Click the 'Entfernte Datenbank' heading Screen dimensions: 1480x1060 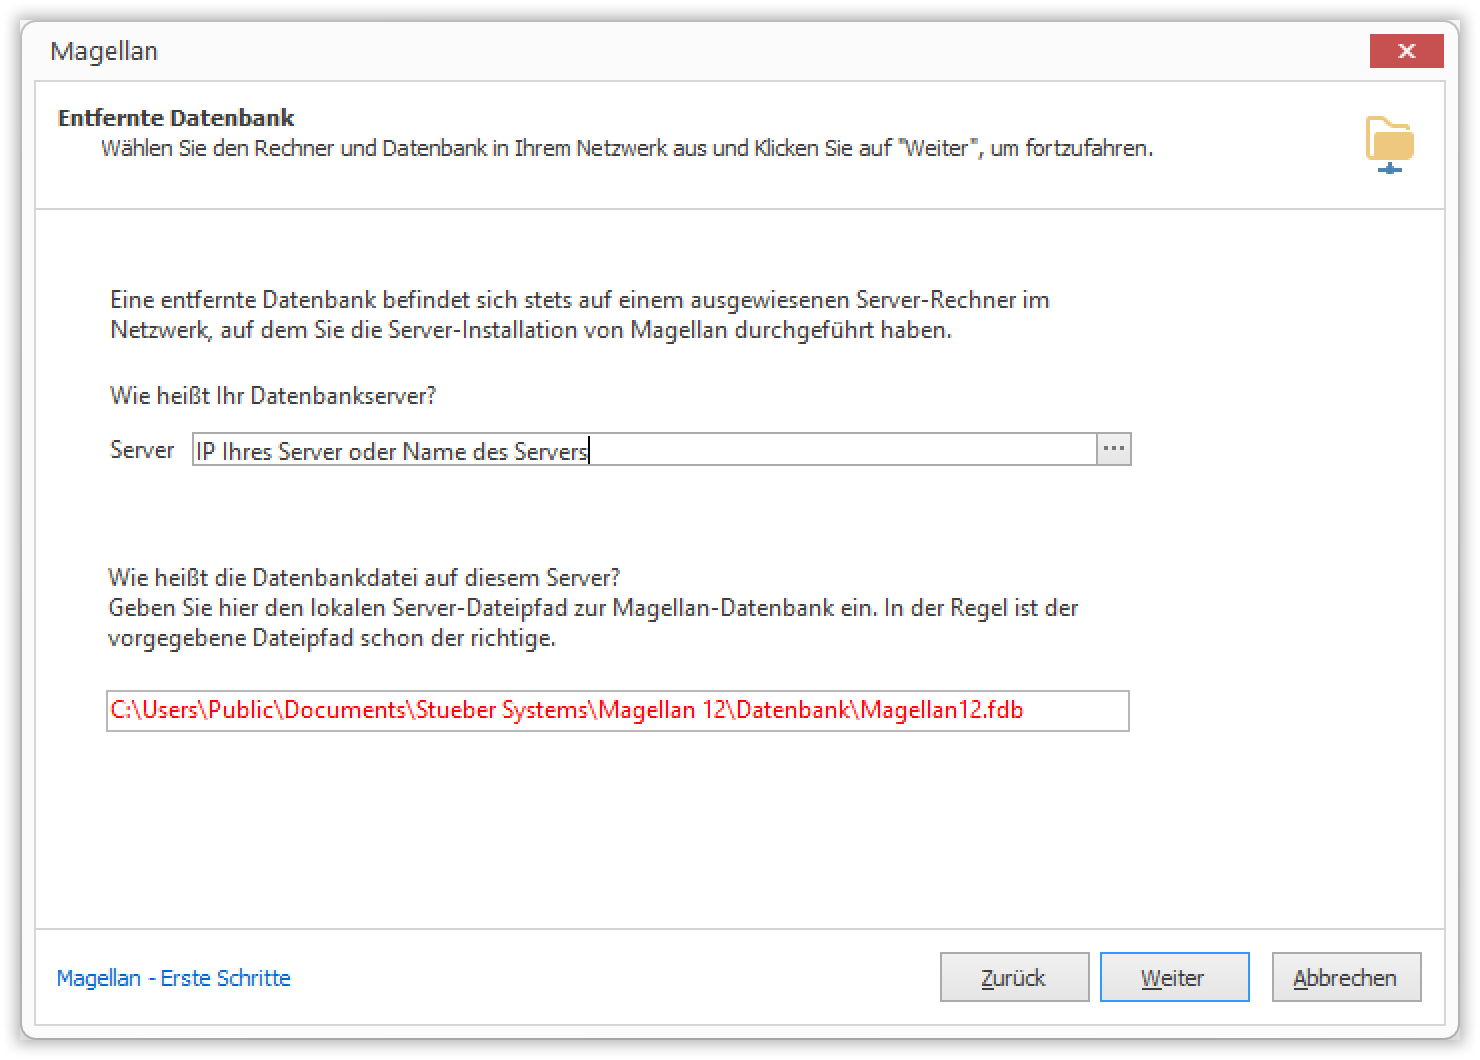pos(176,118)
